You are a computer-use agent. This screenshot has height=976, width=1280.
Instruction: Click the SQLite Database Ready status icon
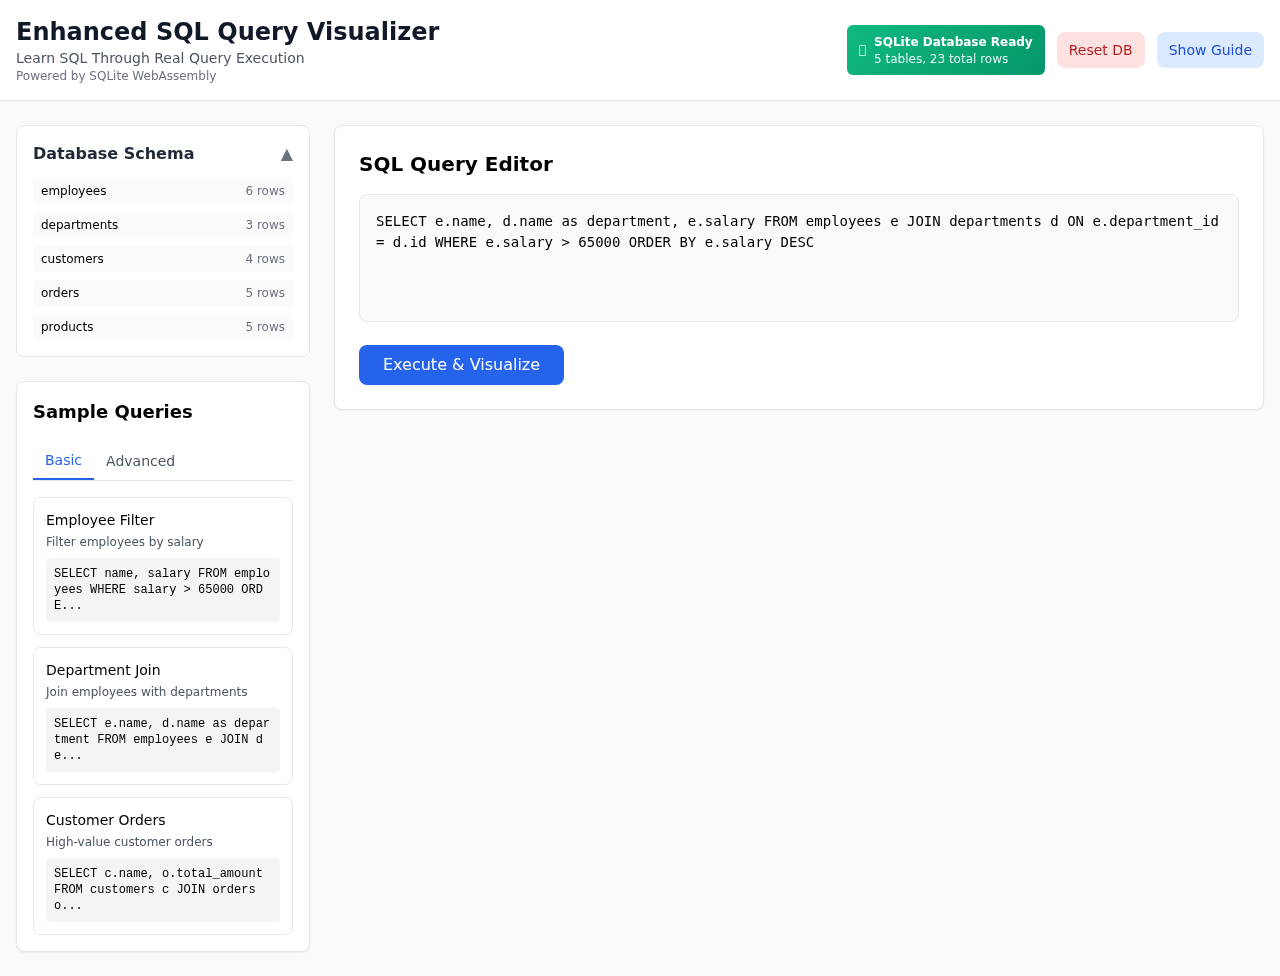[862, 49]
